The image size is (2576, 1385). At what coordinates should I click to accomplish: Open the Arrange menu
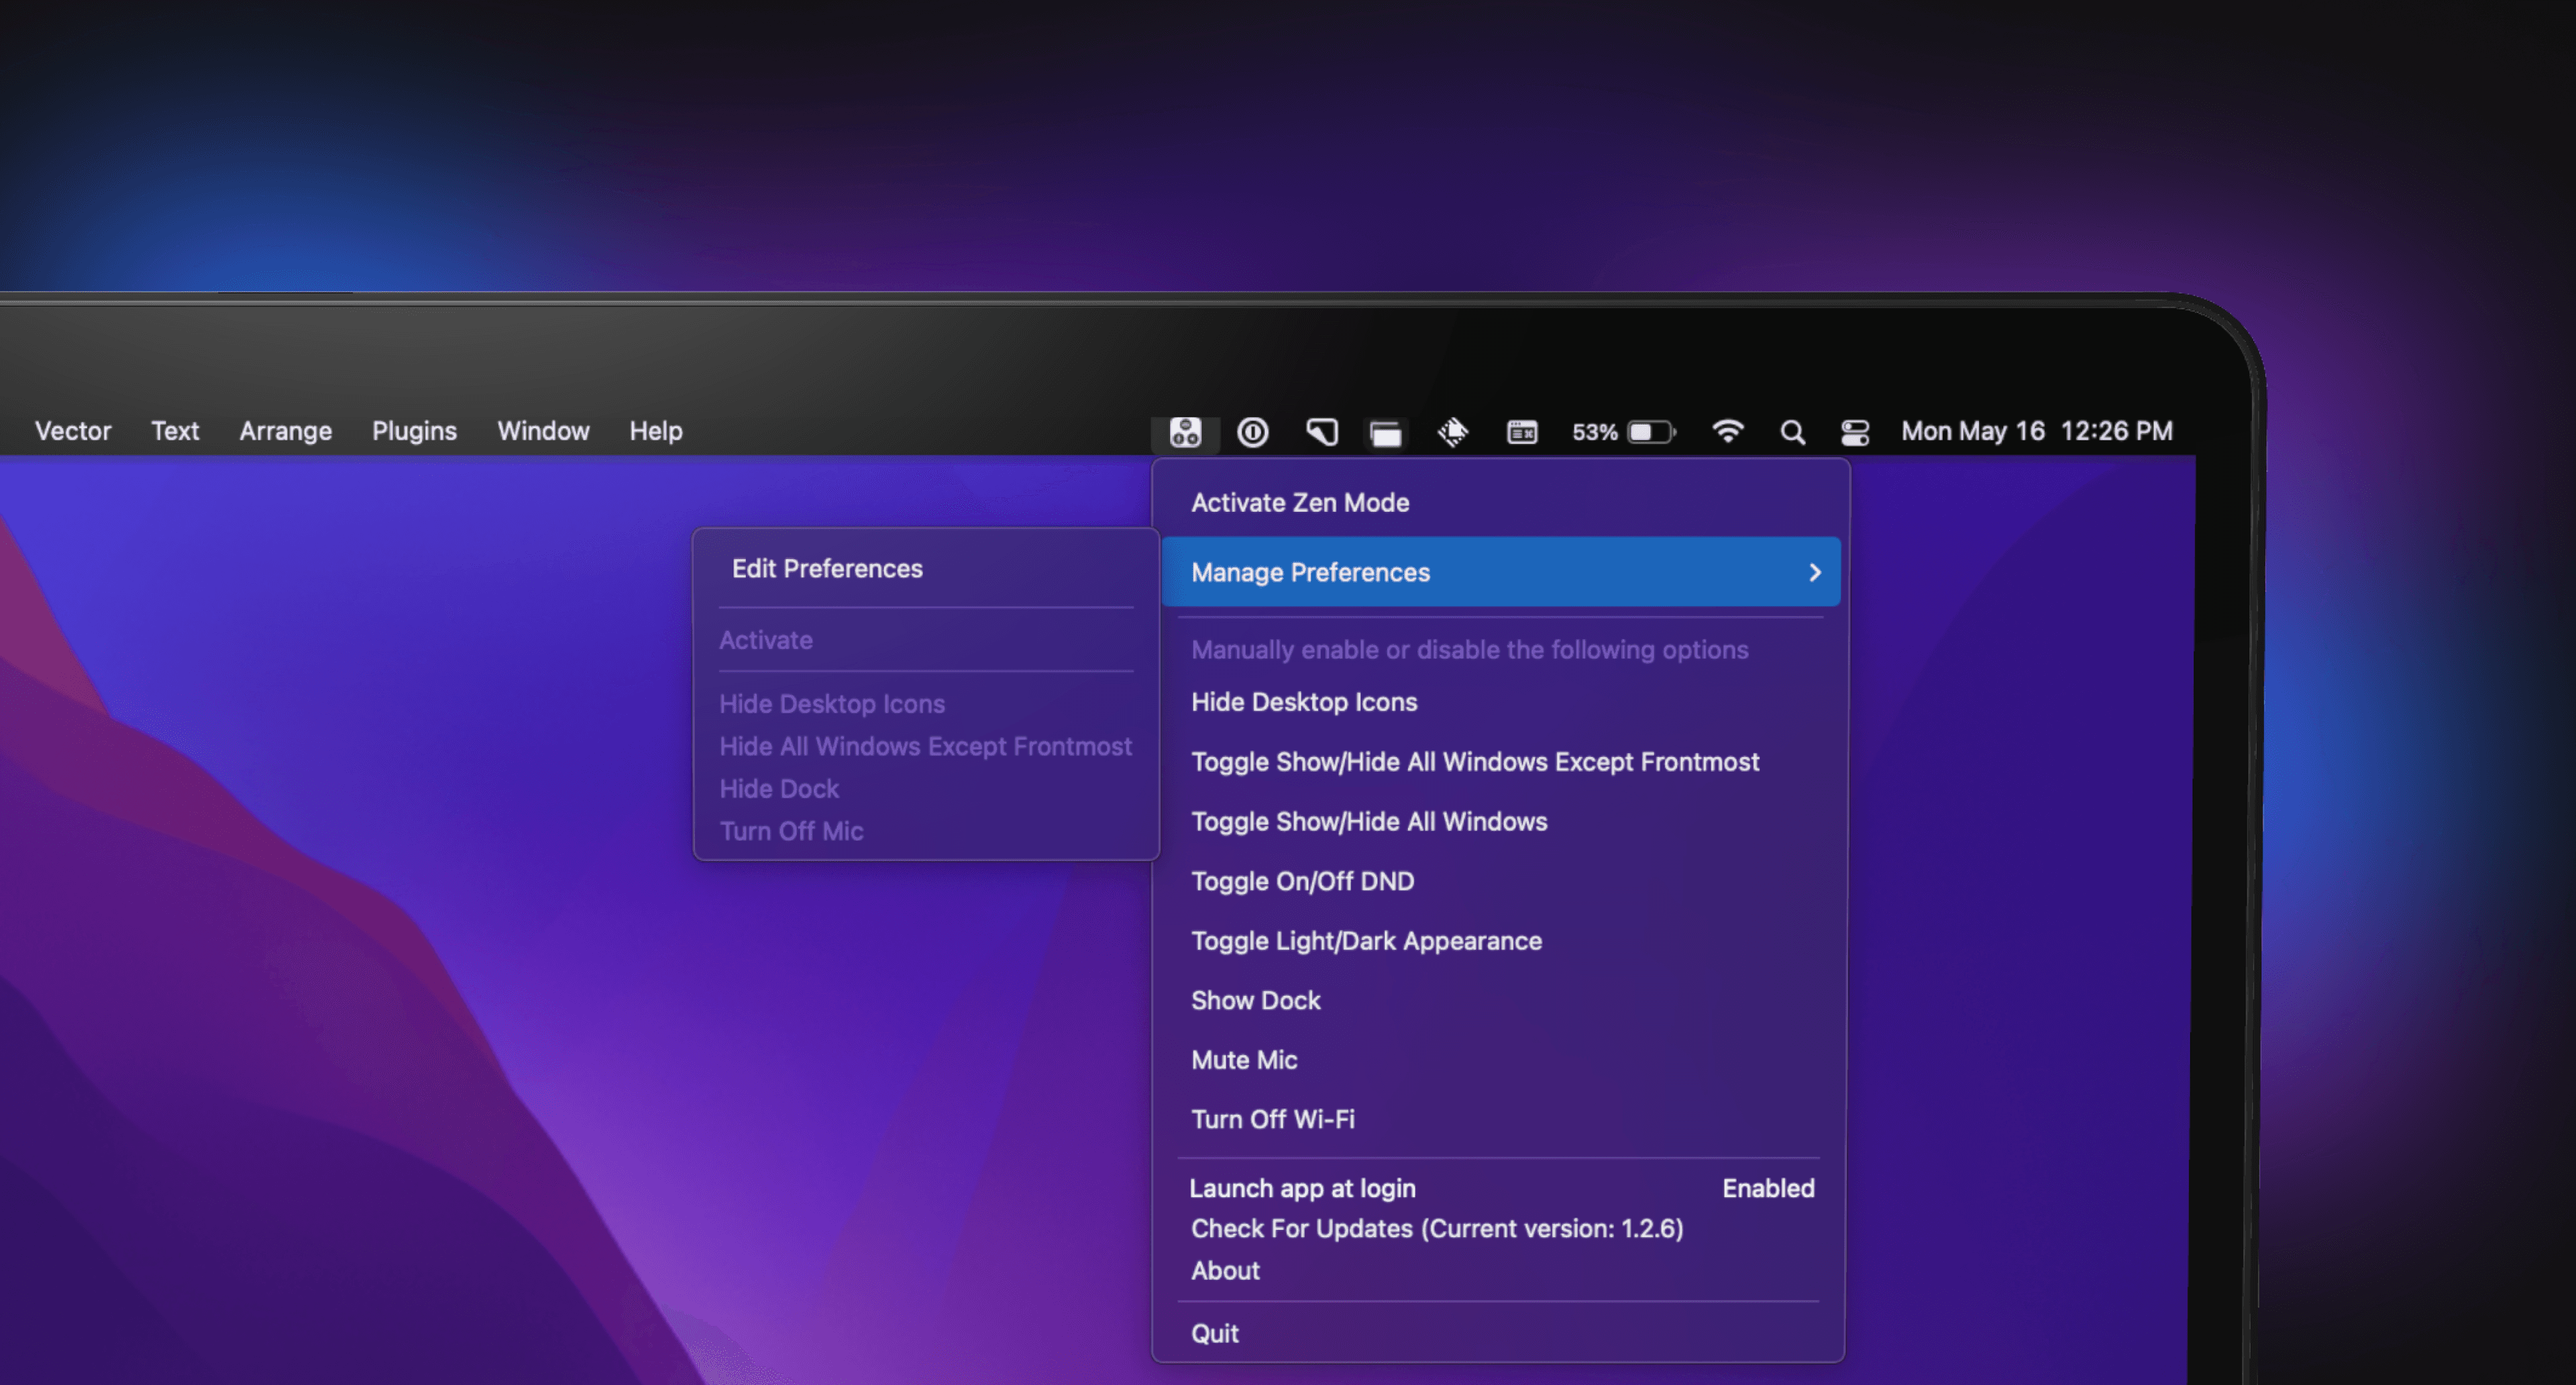285,431
